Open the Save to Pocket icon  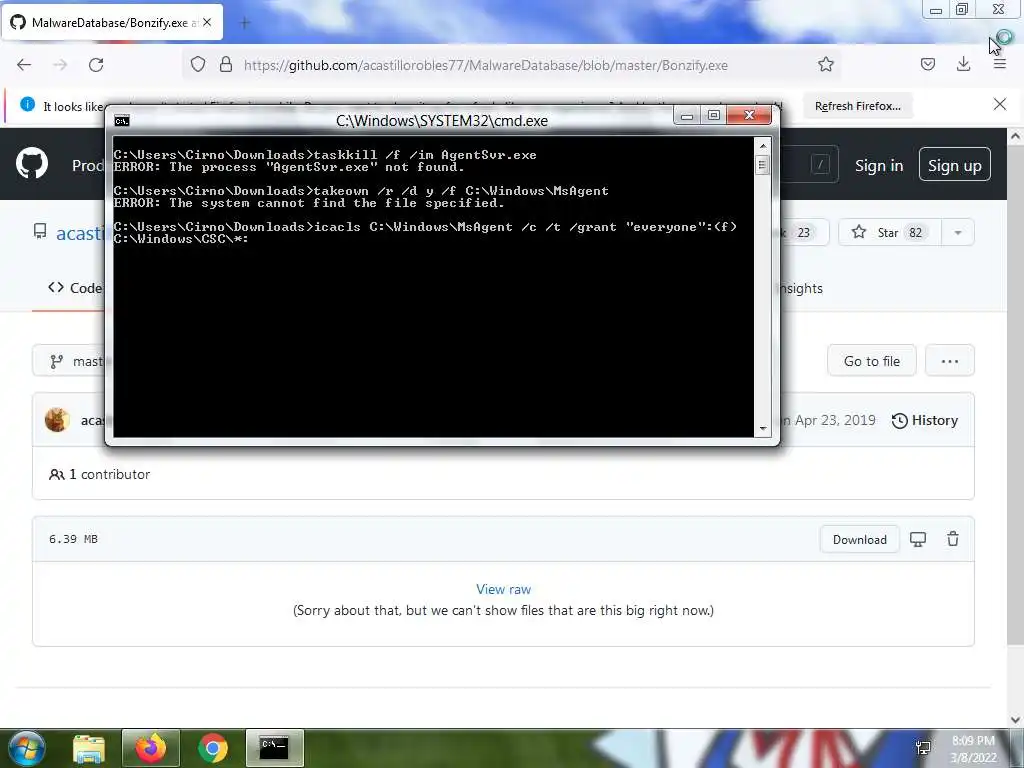click(x=927, y=64)
